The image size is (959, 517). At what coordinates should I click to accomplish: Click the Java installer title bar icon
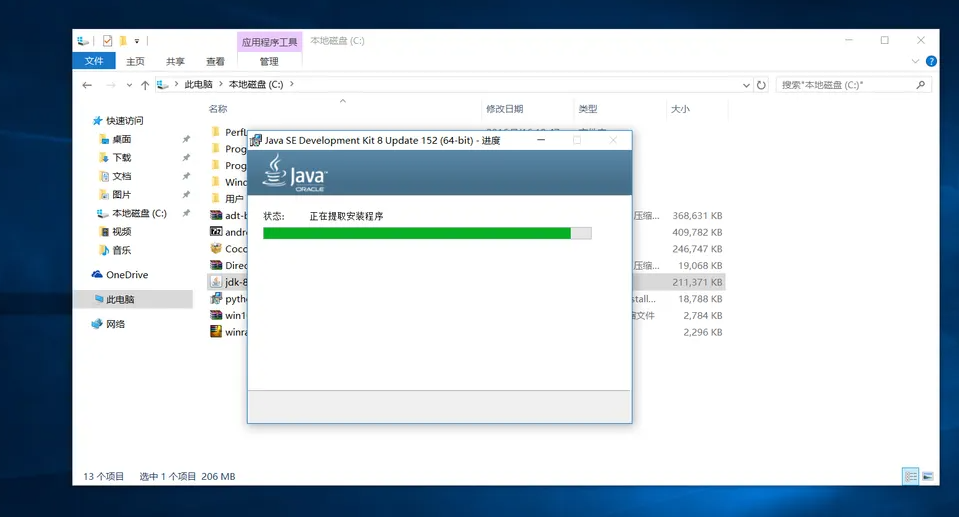[256, 141]
